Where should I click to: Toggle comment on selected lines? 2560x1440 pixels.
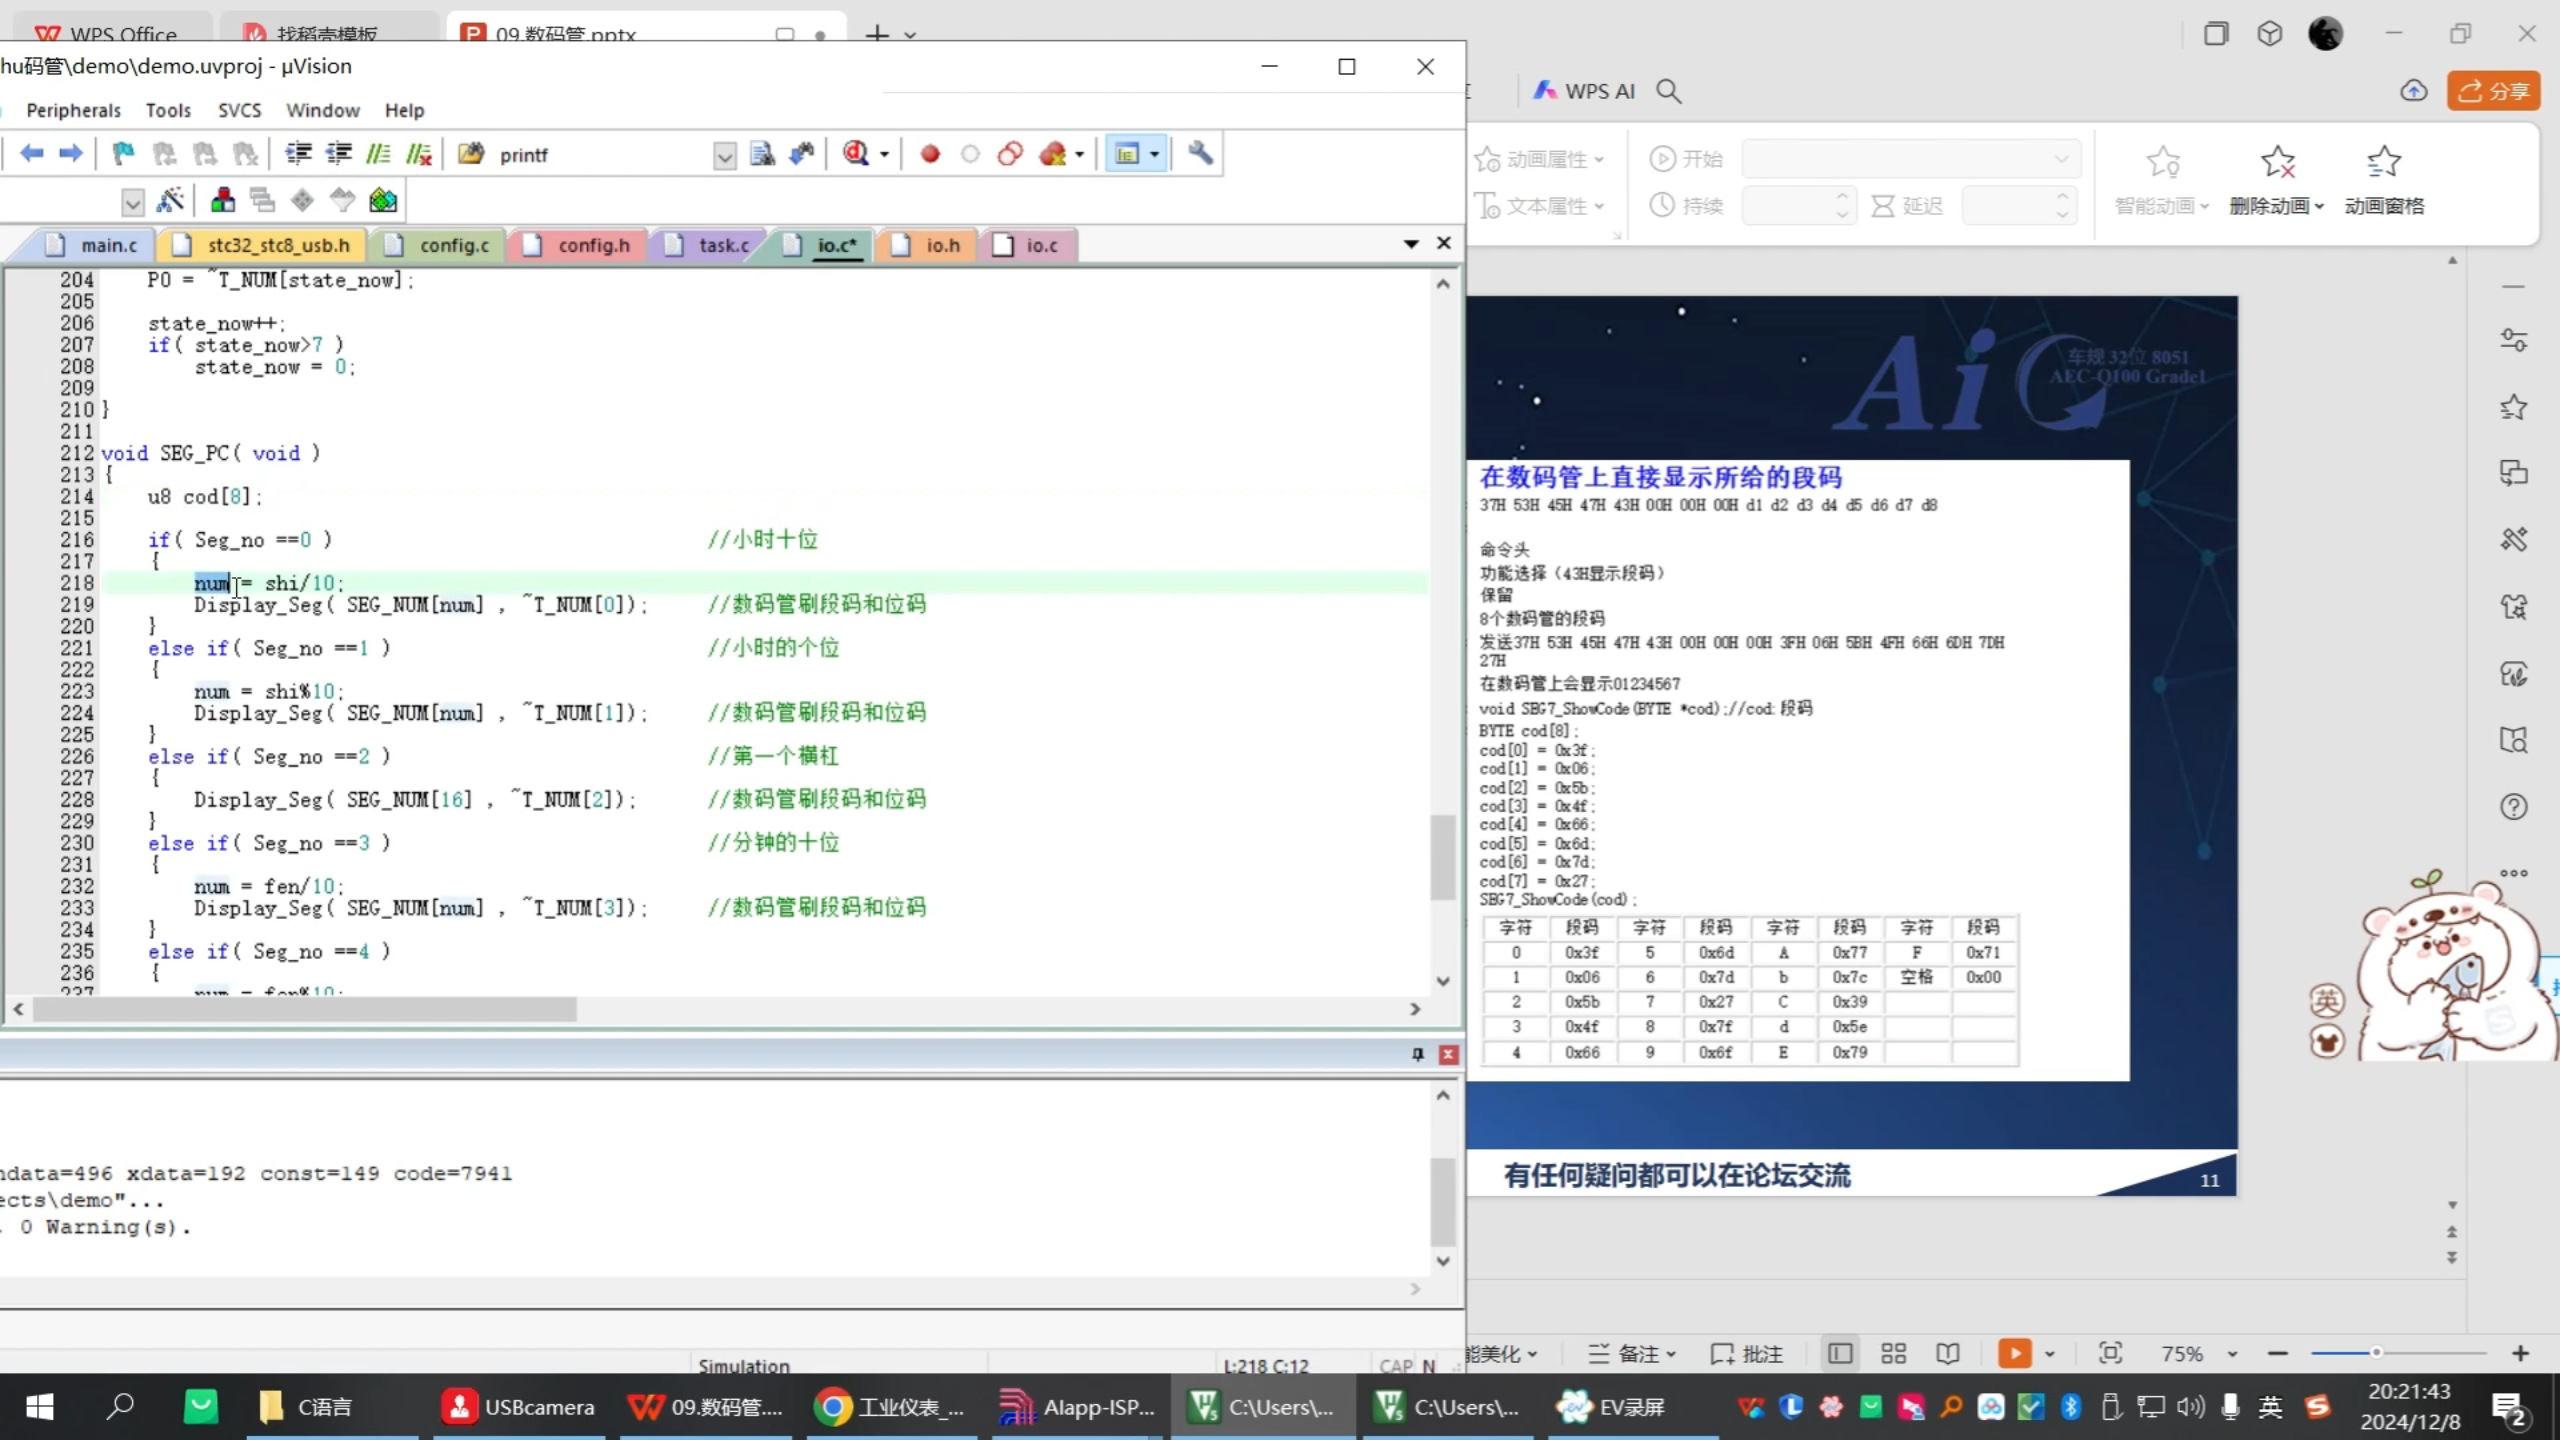click(x=378, y=153)
